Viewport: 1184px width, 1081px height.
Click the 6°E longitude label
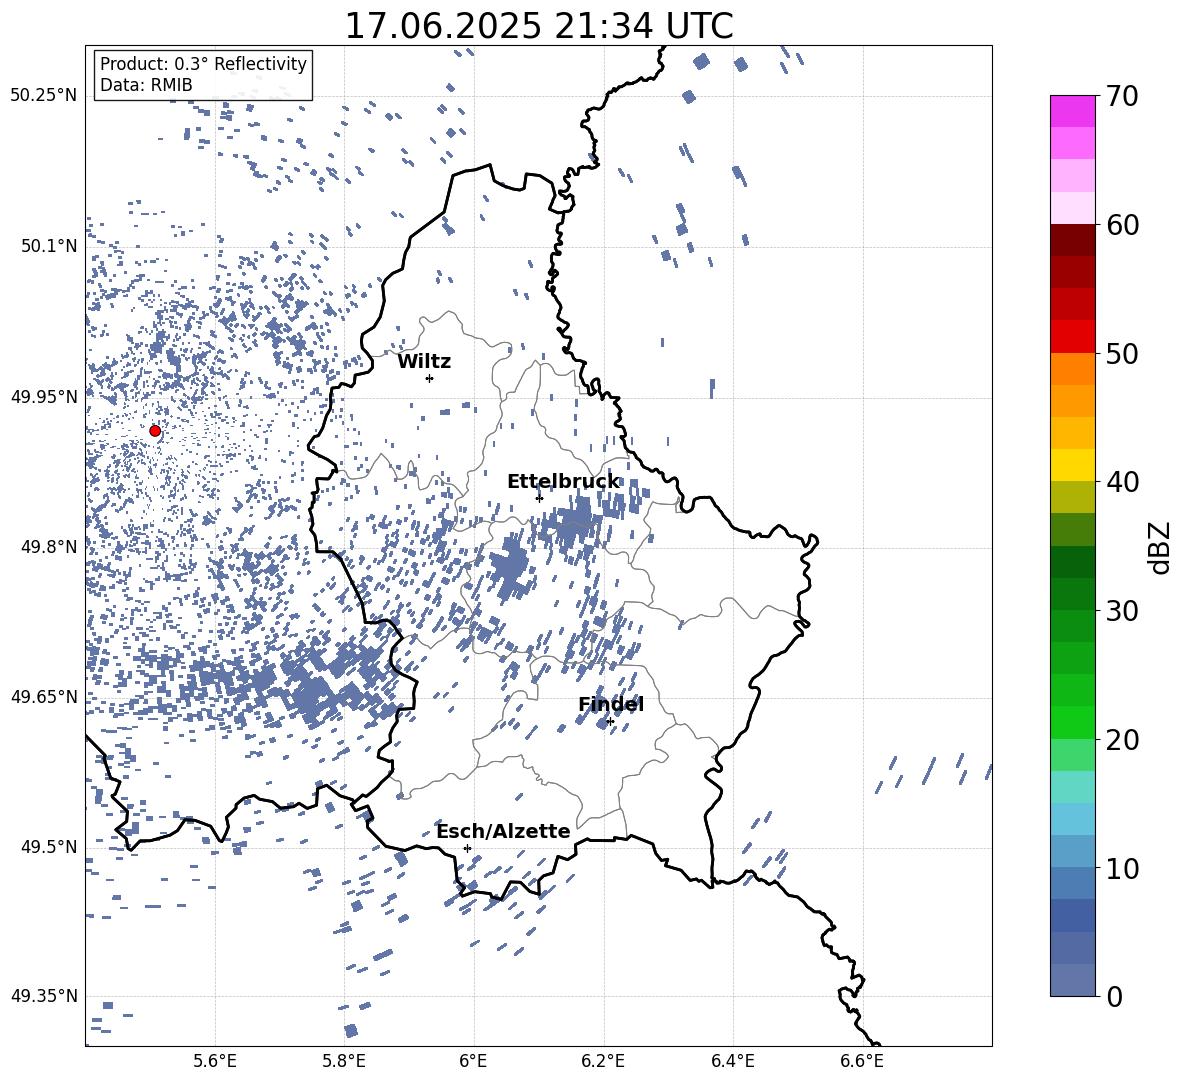[x=474, y=1061]
